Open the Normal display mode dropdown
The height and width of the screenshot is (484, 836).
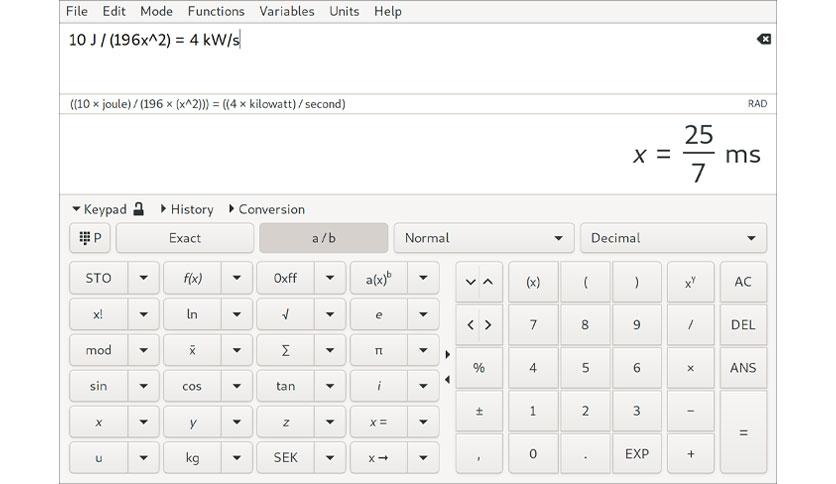coord(484,238)
